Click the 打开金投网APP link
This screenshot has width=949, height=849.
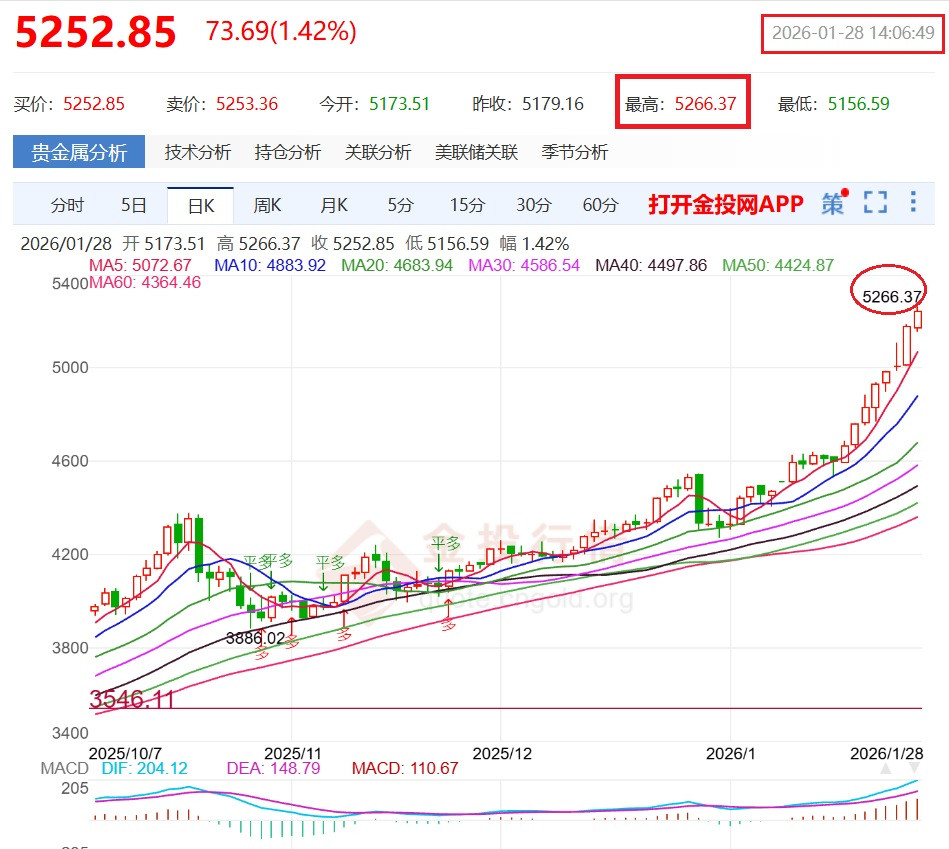click(725, 204)
